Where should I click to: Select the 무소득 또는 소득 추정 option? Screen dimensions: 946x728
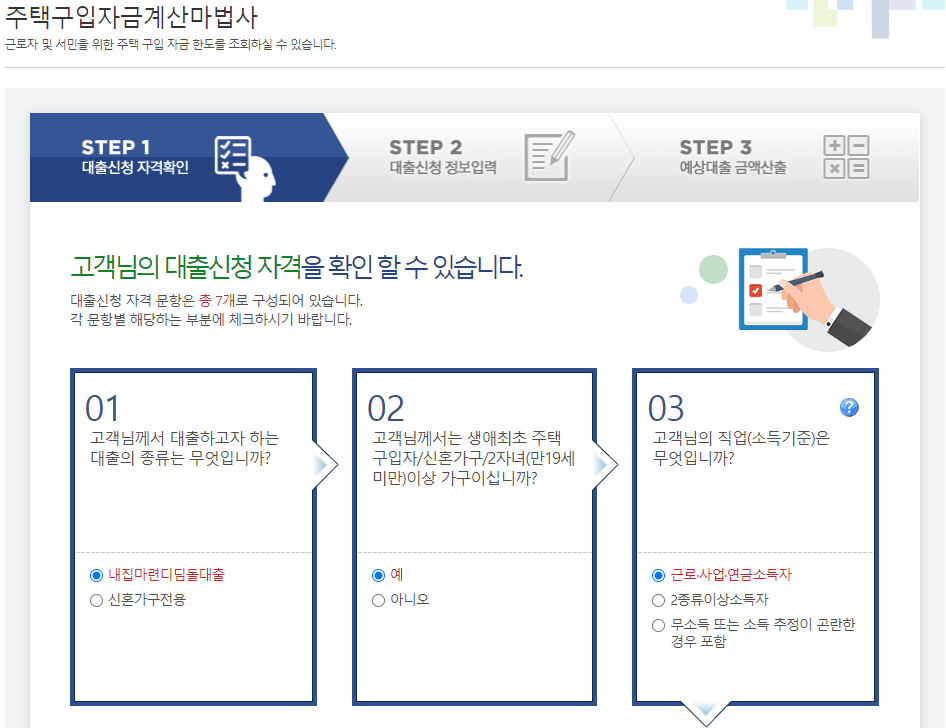click(x=658, y=626)
